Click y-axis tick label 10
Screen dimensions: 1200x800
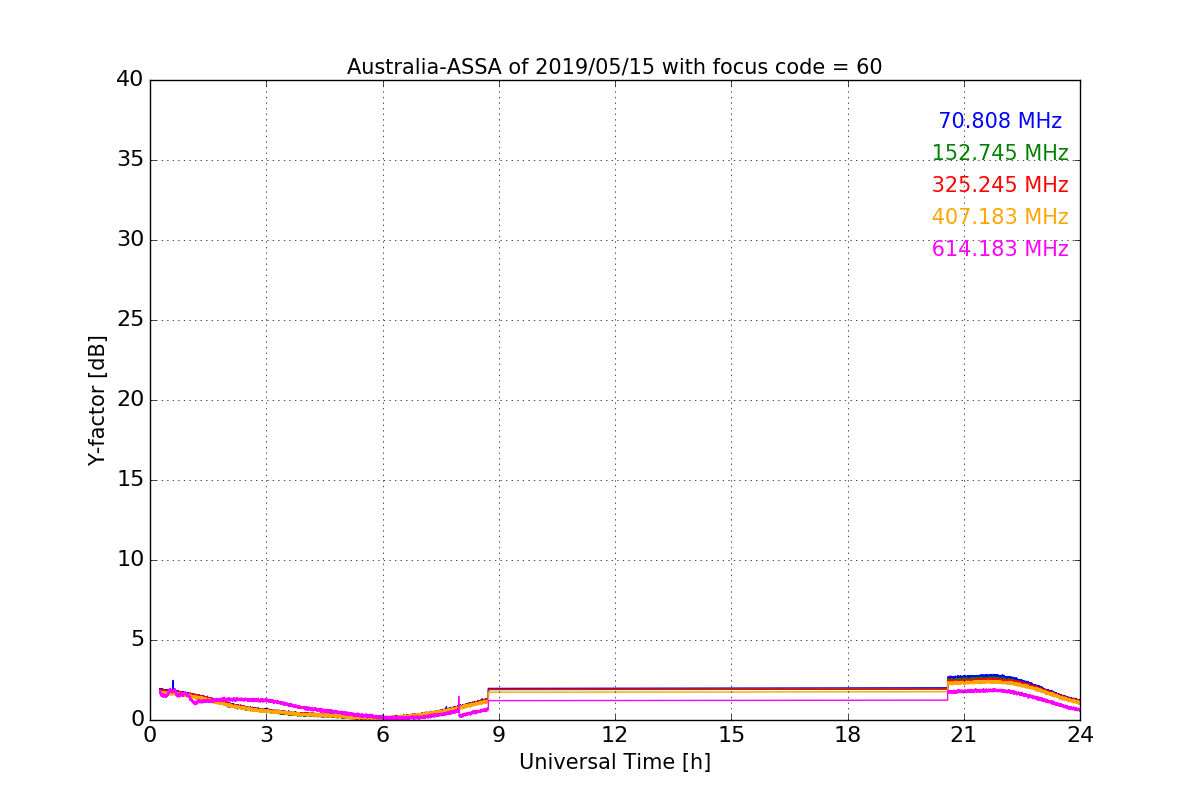pyautogui.click(x=130, y=560)
